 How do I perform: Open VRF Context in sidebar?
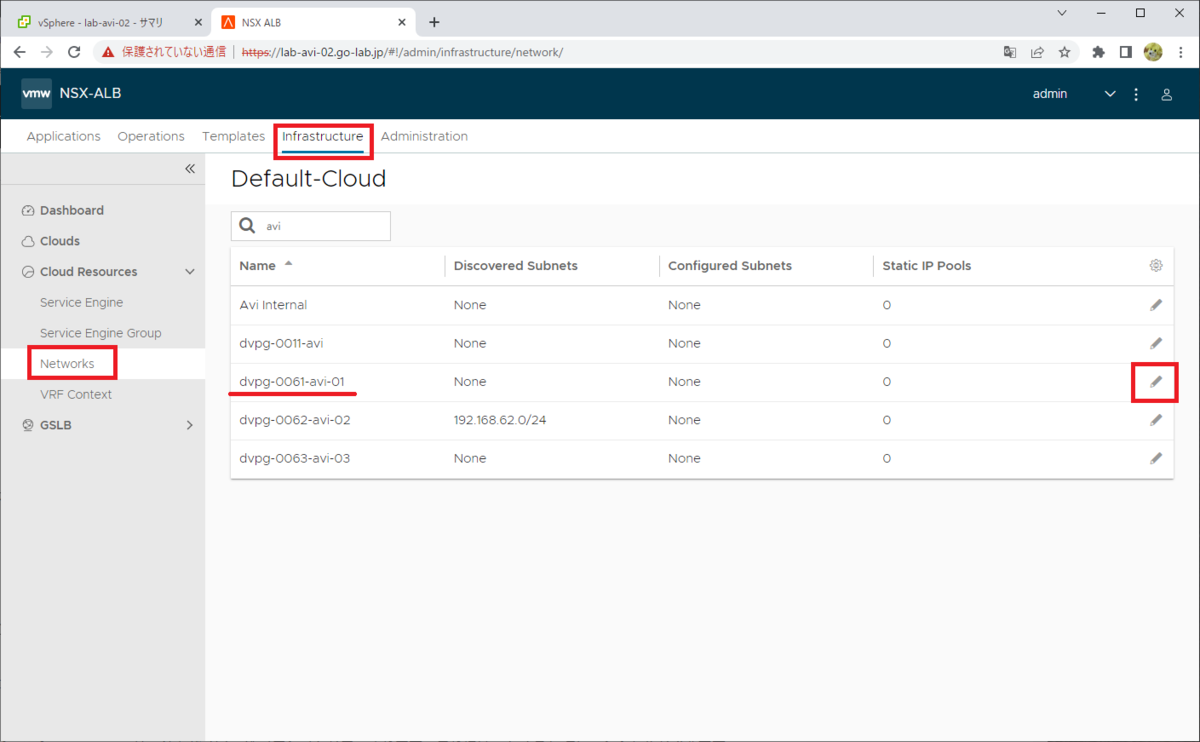pos(76,394)
